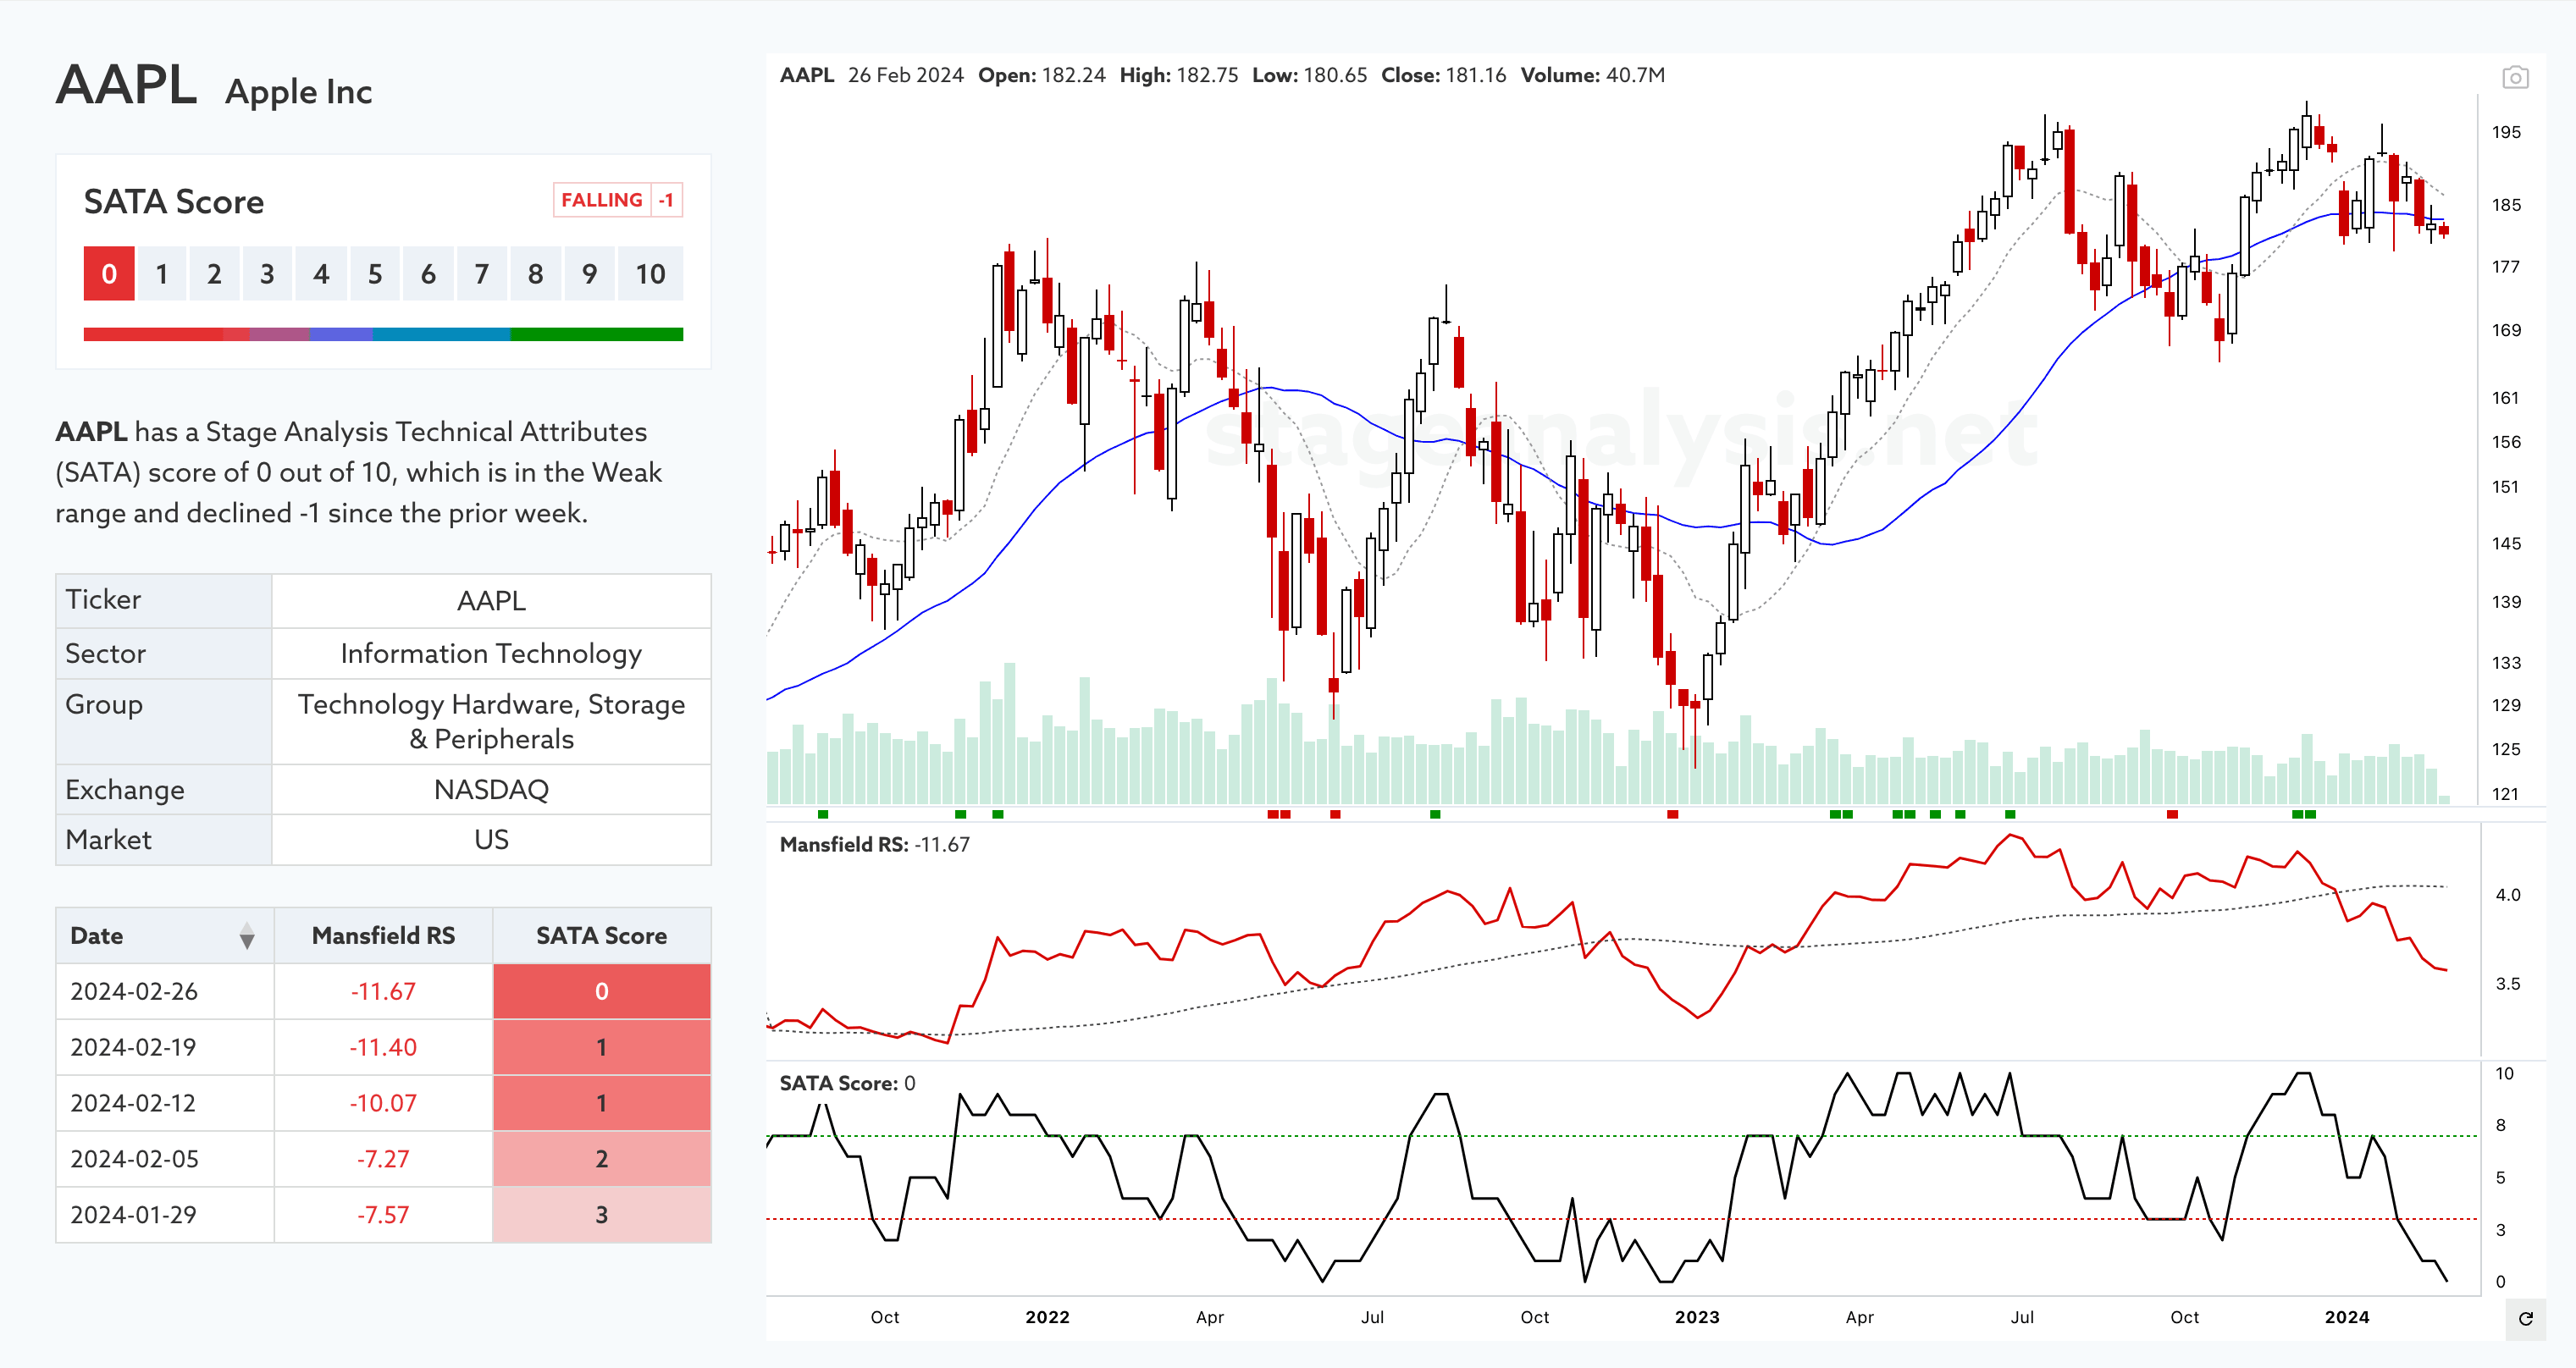2576x1368 pixels.
Task: Click the 2024 label on time axis
Action: pyautogui.click(x=2347, y=1318)
